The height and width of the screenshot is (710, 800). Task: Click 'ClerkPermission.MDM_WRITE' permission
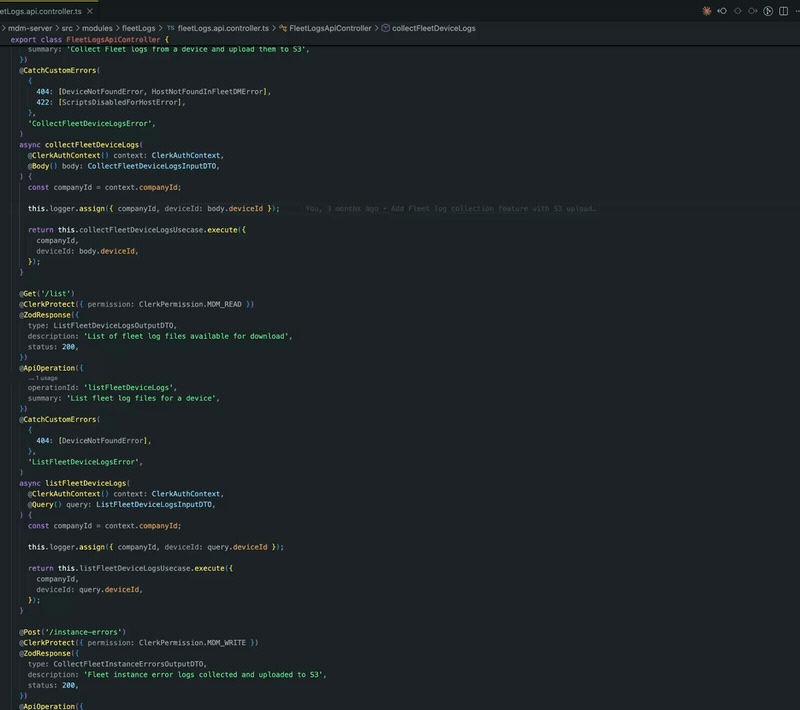click(x=192, y=643)
